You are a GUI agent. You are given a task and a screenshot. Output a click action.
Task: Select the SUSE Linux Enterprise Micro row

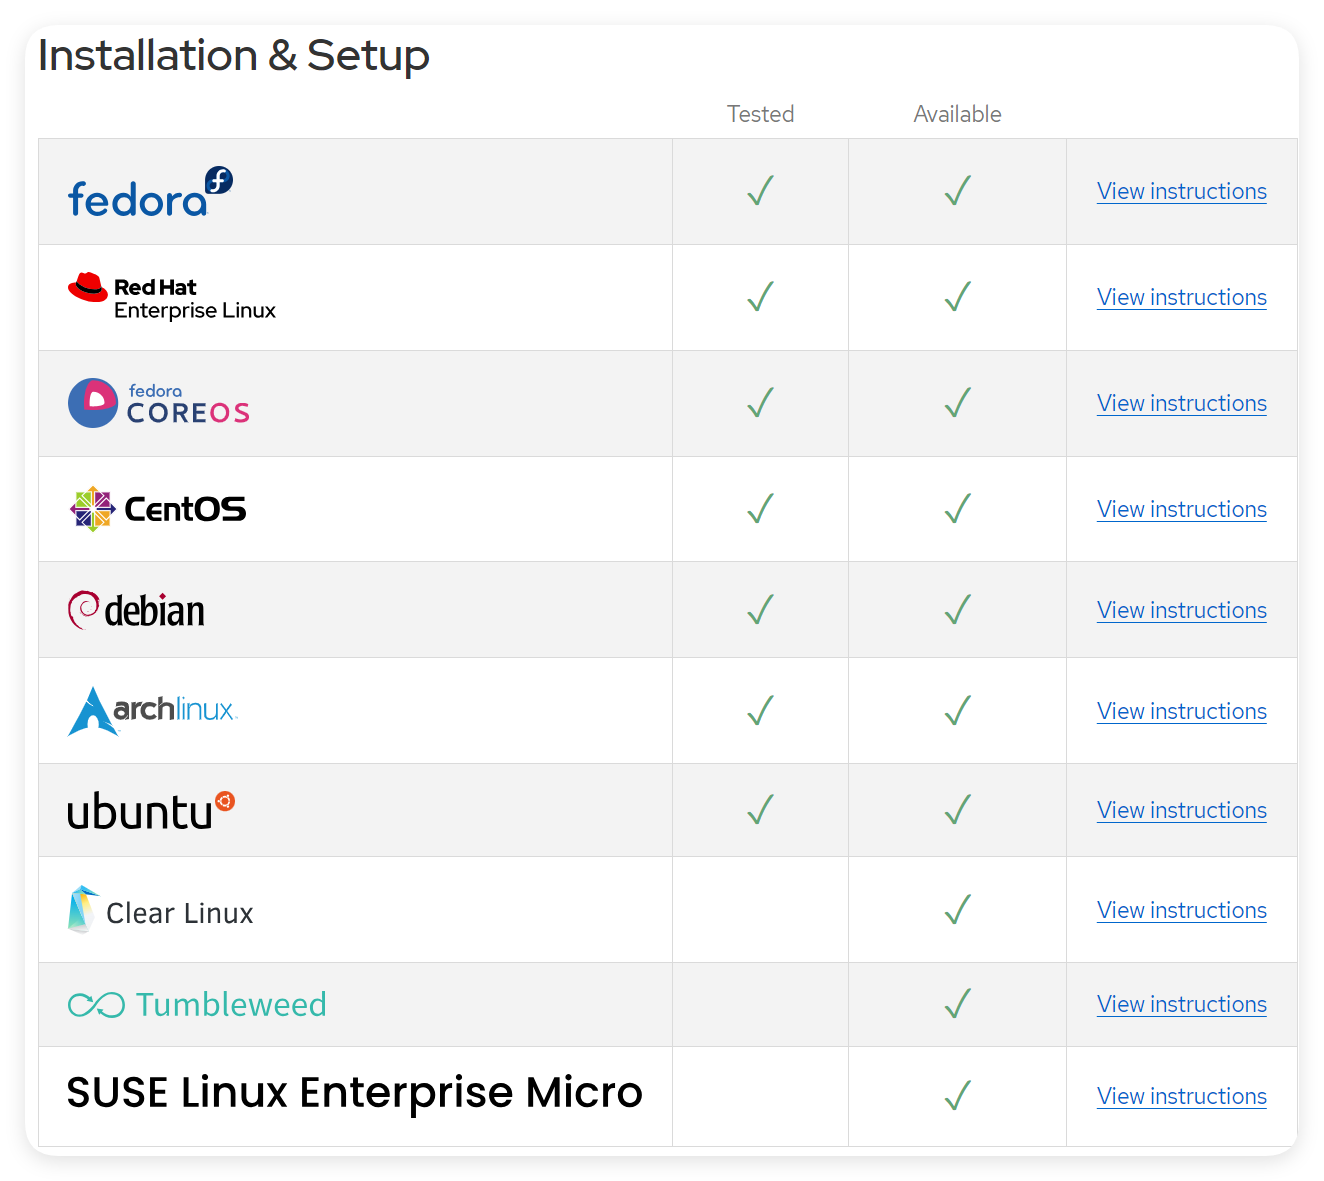click(354, 1093)
